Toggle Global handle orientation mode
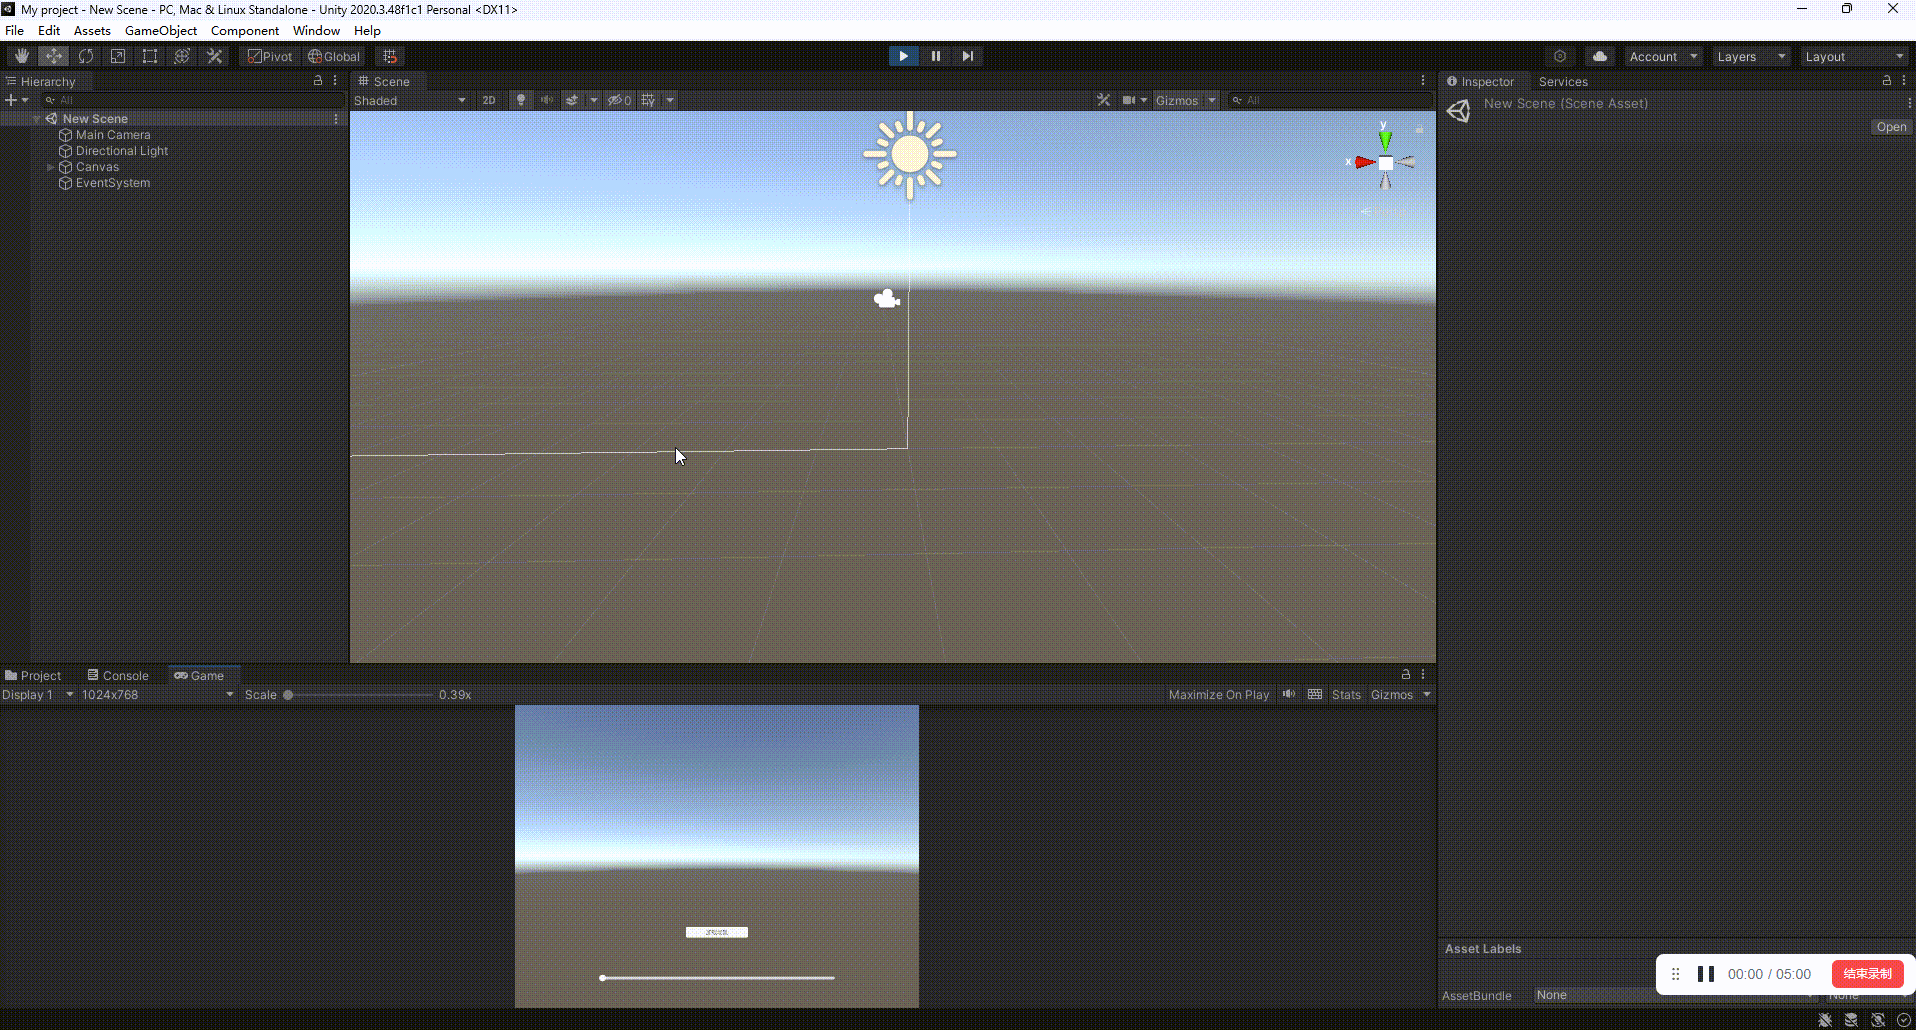1916x1030 pixels. tap(334, 56)
